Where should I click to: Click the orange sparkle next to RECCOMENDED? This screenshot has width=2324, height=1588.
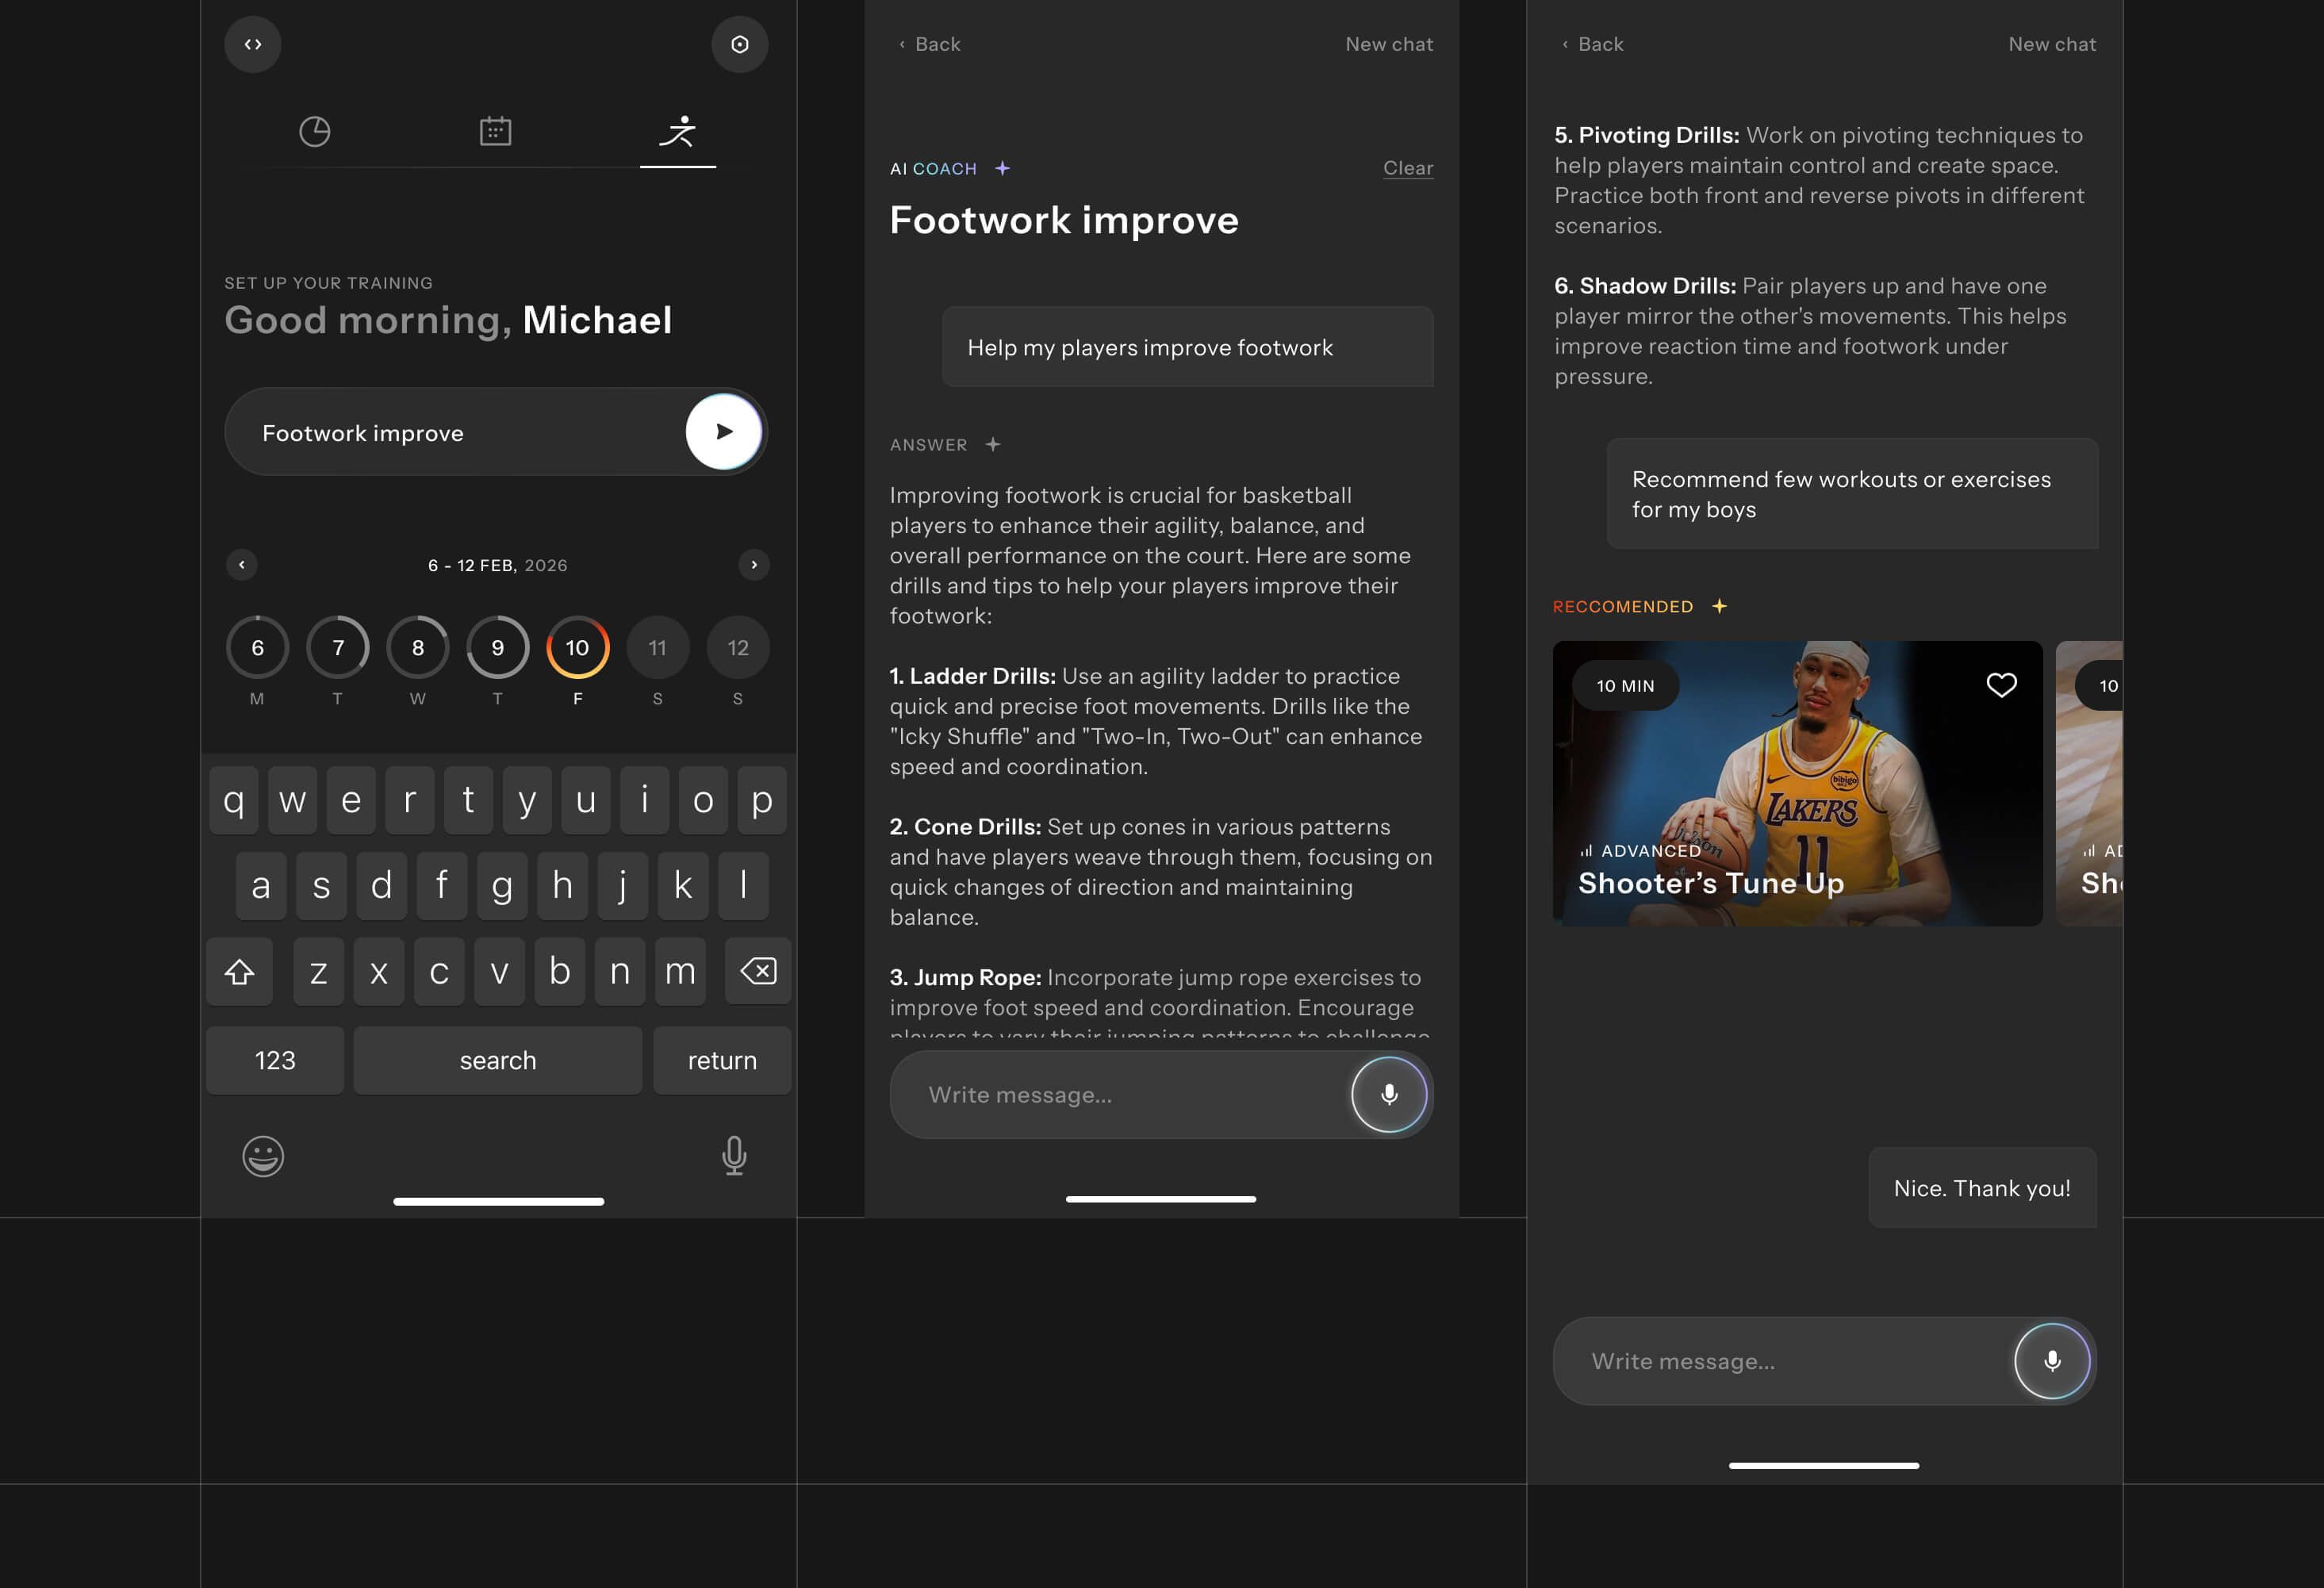coord(1719,606)
